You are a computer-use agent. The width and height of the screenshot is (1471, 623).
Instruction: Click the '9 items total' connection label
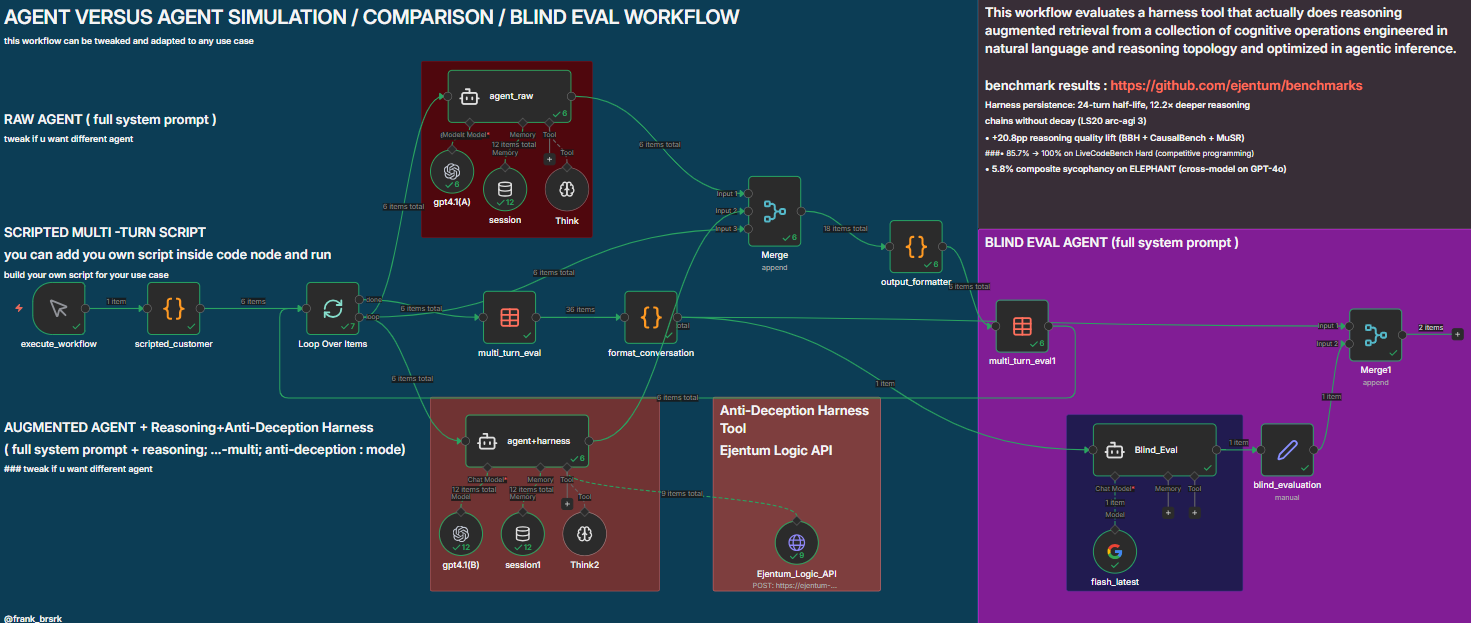tap(680, 494)
